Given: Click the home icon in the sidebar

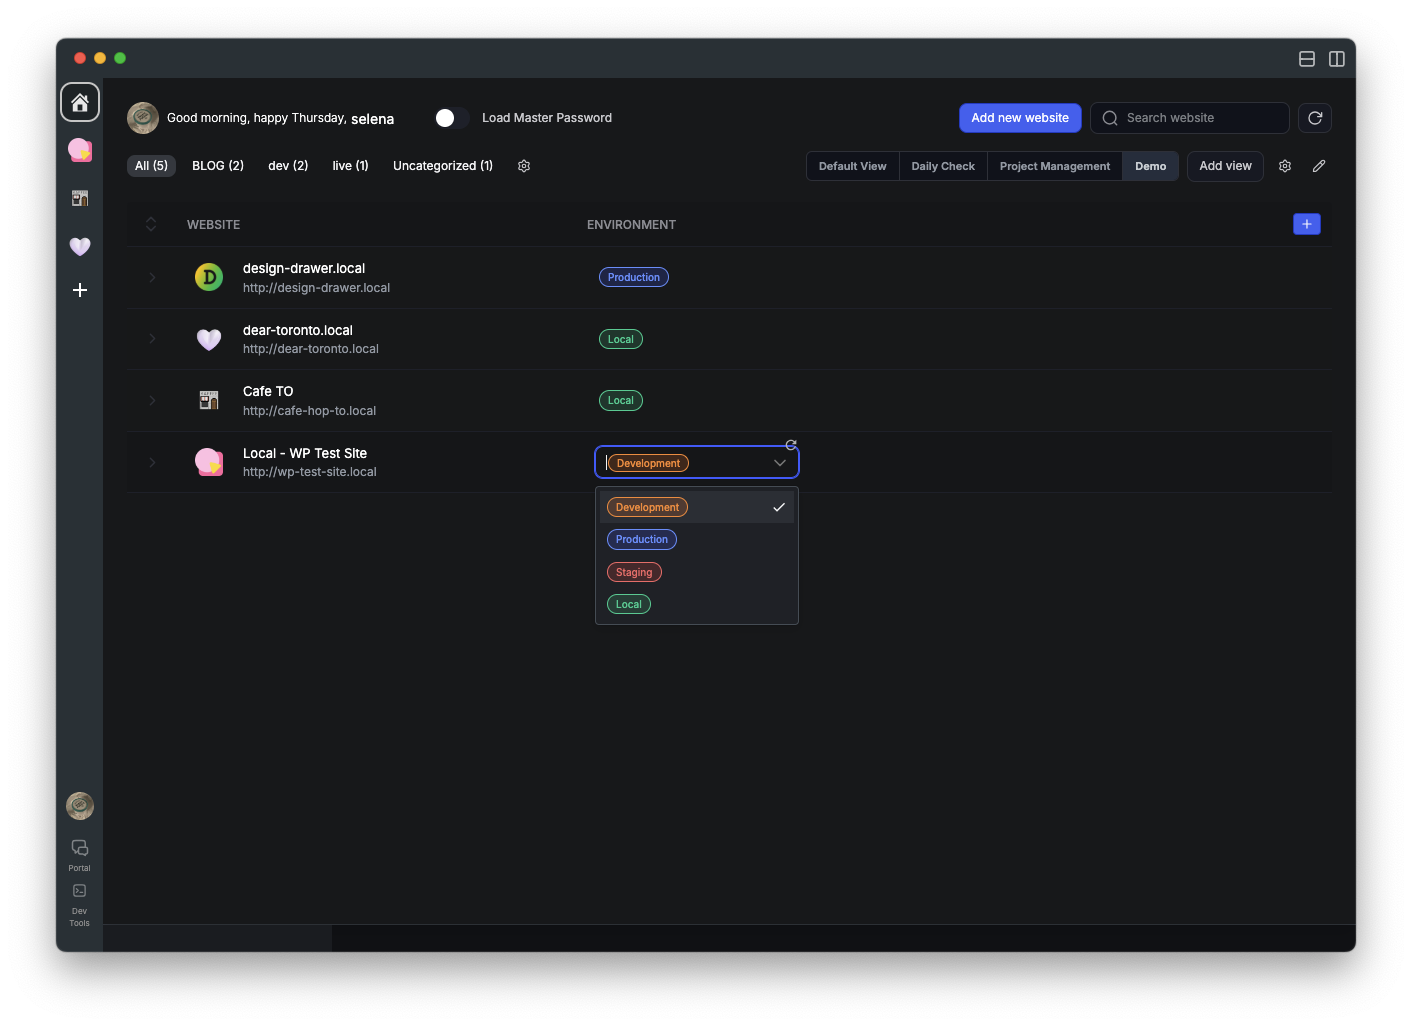Looking at the screenshot, I should (80, 102).
